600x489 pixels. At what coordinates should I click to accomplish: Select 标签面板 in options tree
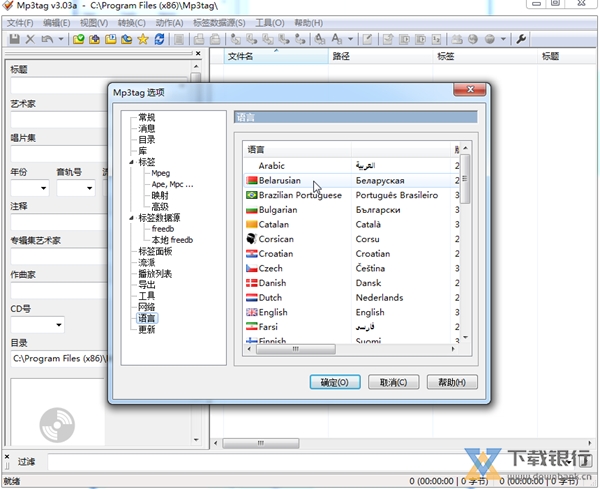pos(155,251)
